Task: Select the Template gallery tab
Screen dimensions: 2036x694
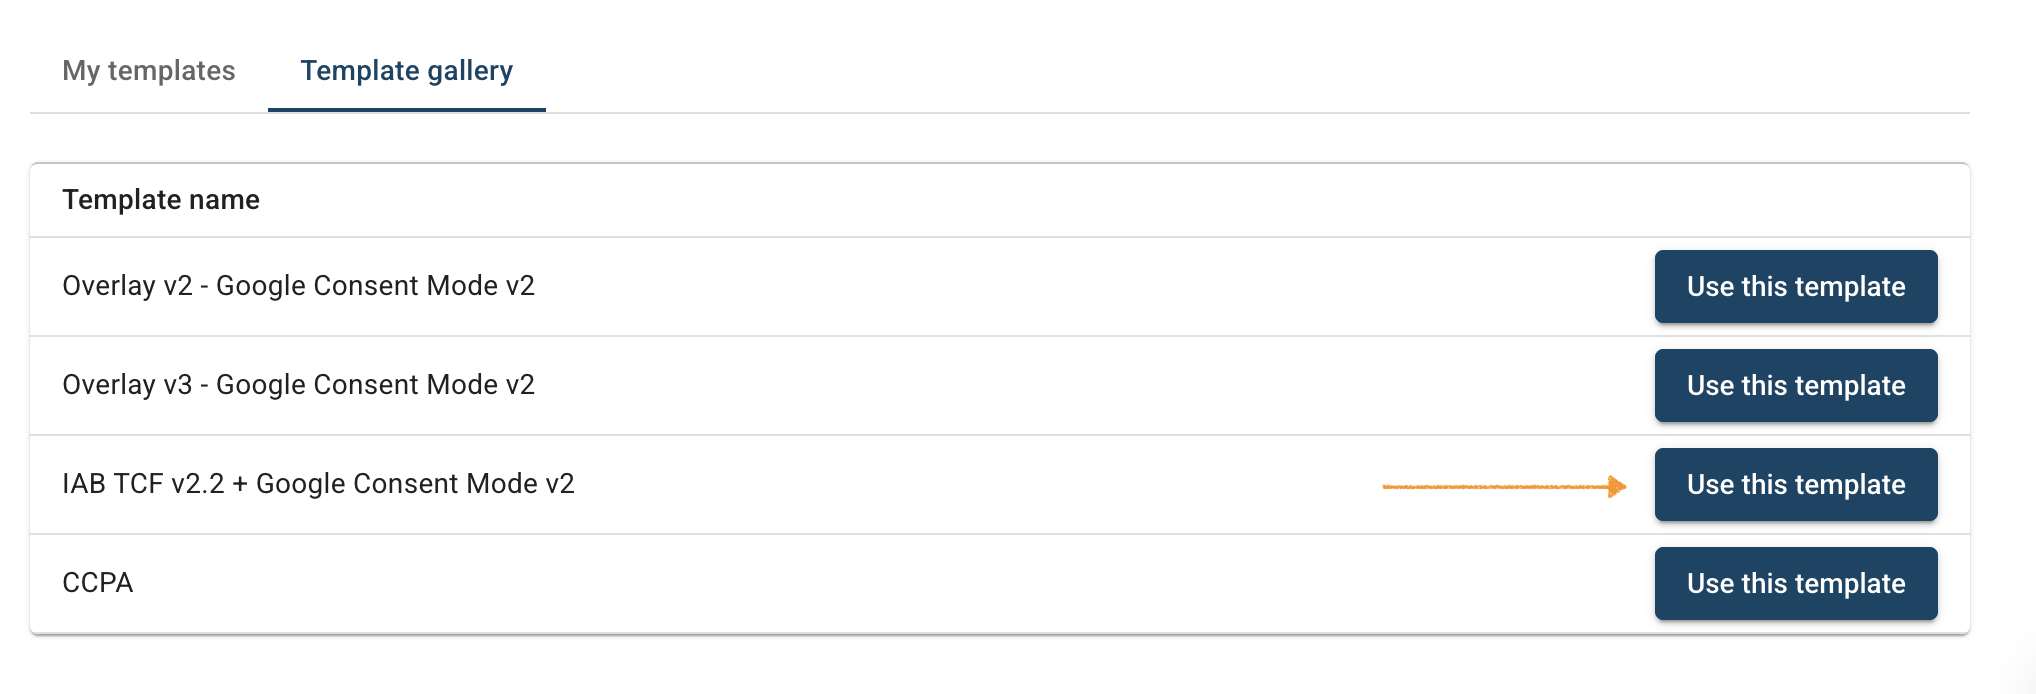Action: 406,71
